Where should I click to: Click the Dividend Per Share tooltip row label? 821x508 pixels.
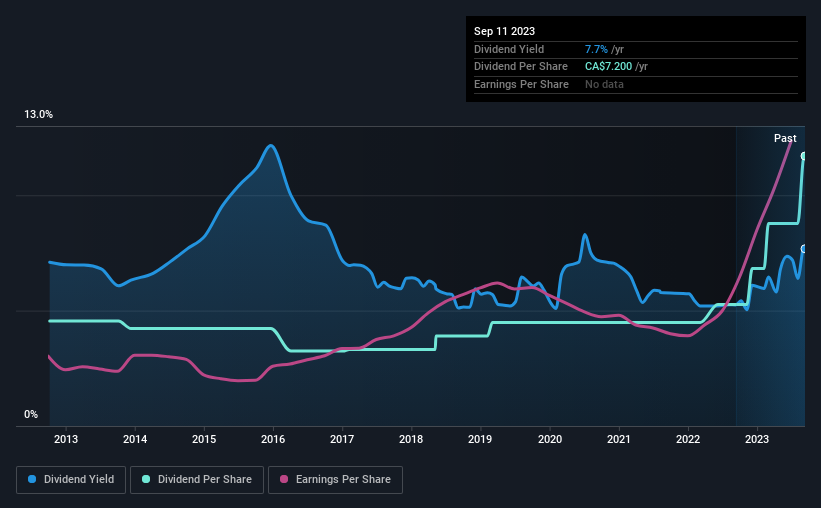[520, 67]
